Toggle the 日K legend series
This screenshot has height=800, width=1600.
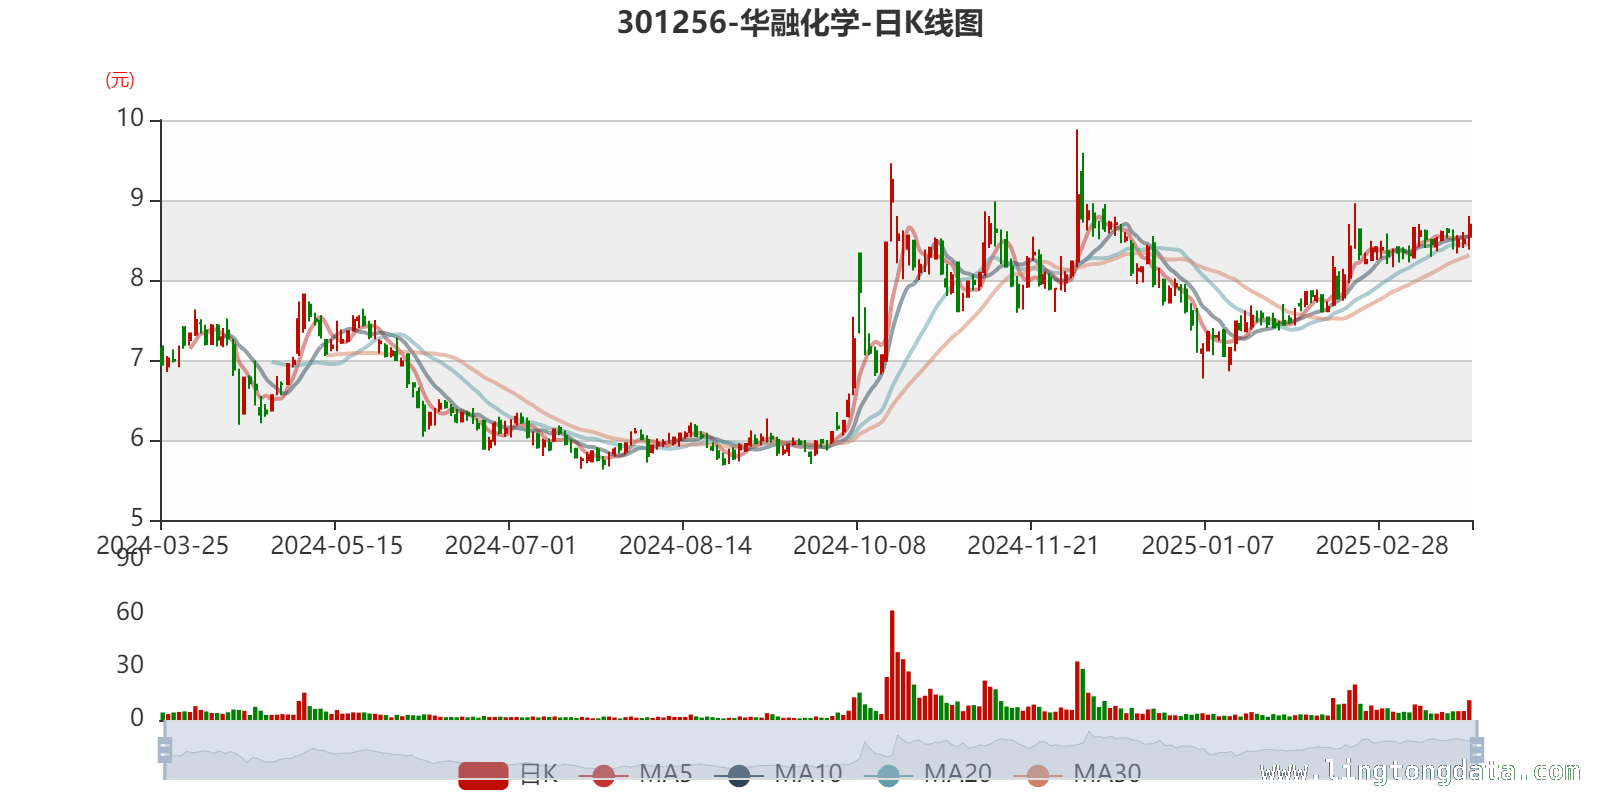pos(508,774)
